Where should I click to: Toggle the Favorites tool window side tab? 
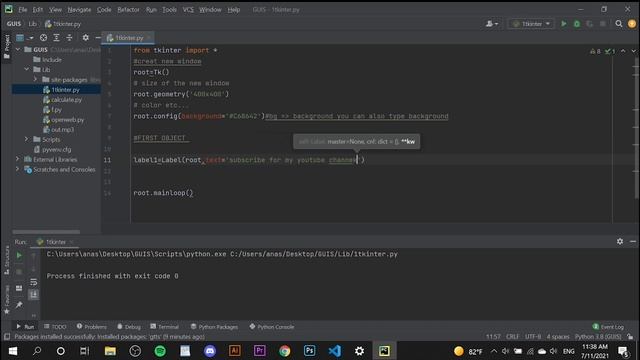pos(7,300)
